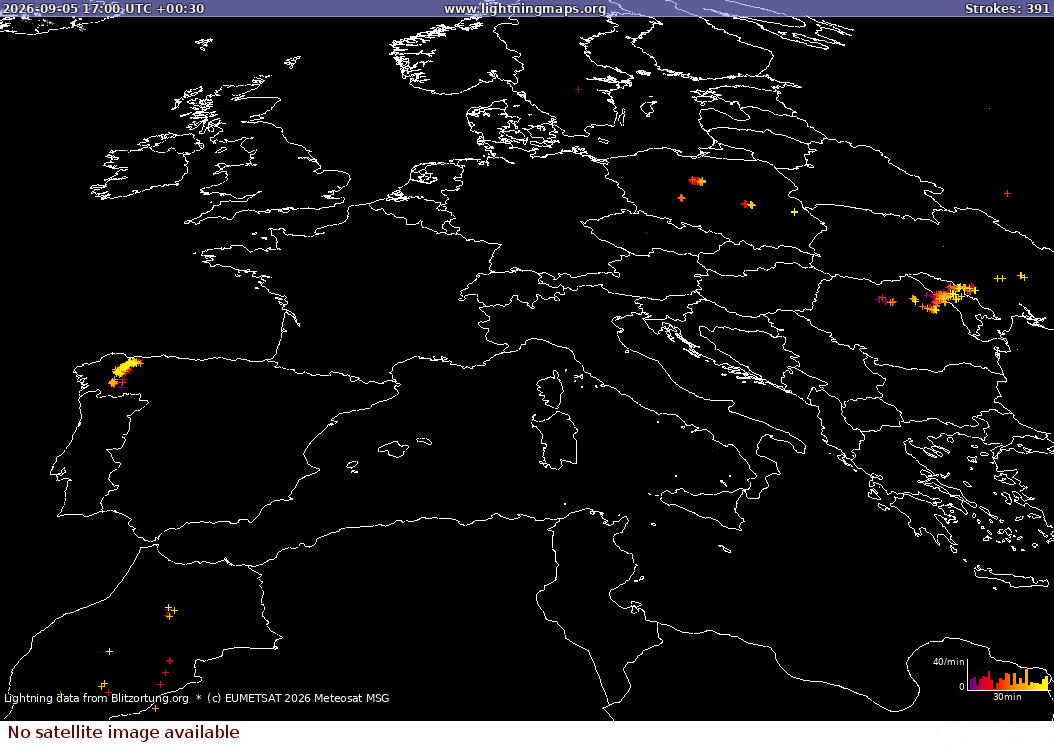This screenshot has height=745, width=1054.
Task: Click the lone red strike east of Poland
Action: pos(1007,194)
